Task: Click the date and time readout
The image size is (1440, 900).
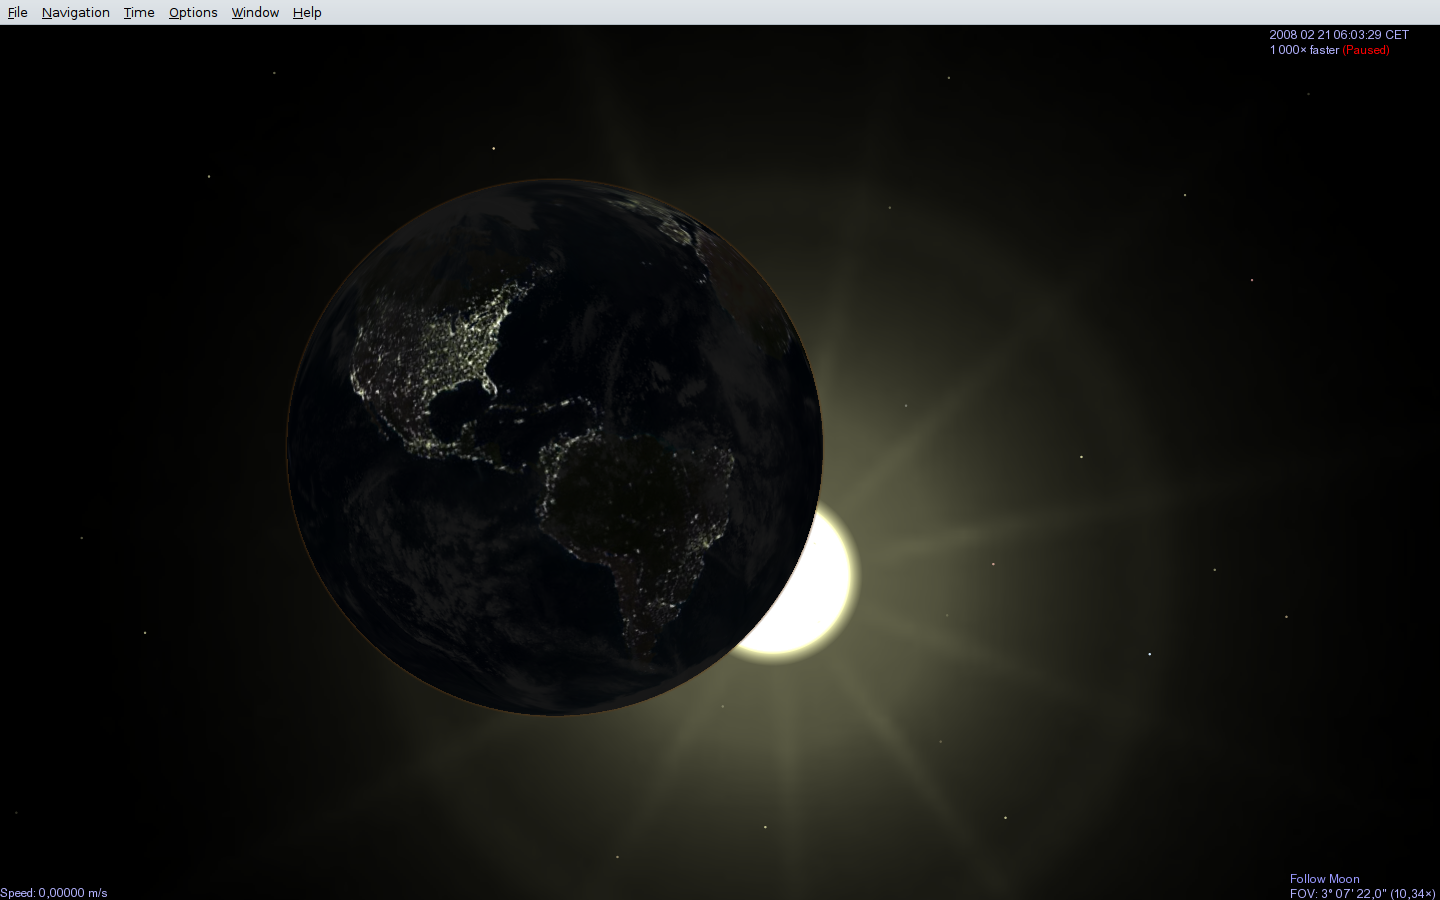Action: 1339,35
